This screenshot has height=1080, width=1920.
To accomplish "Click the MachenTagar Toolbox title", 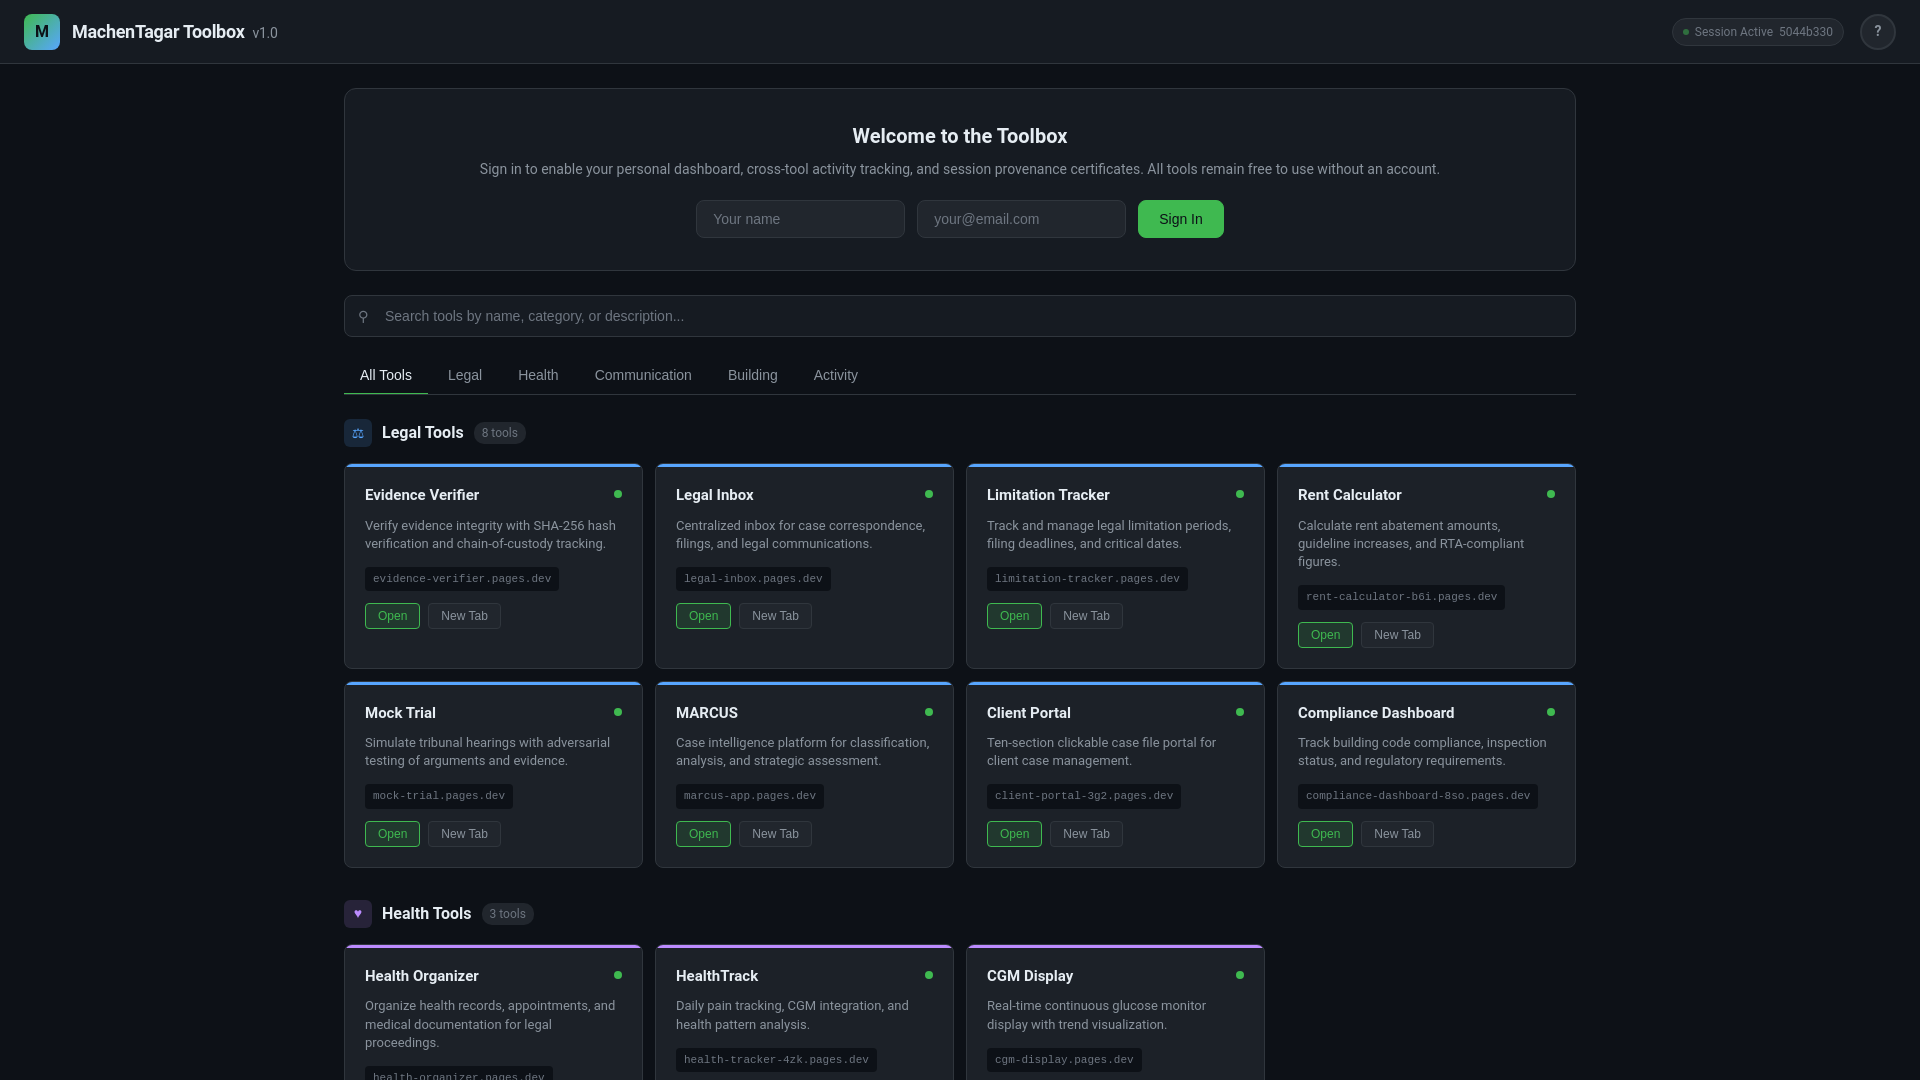I will pyautogui.click(x=158, y=32).
